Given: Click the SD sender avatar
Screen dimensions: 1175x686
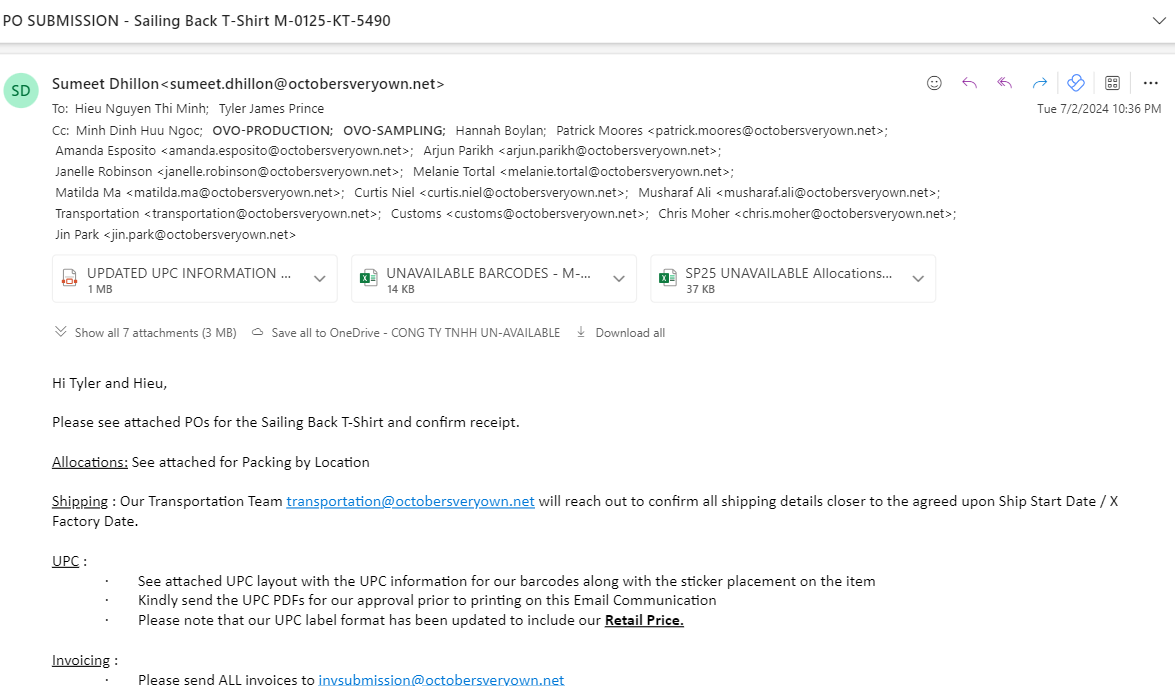Looking at the screenshot, I should tap(21, 91).
